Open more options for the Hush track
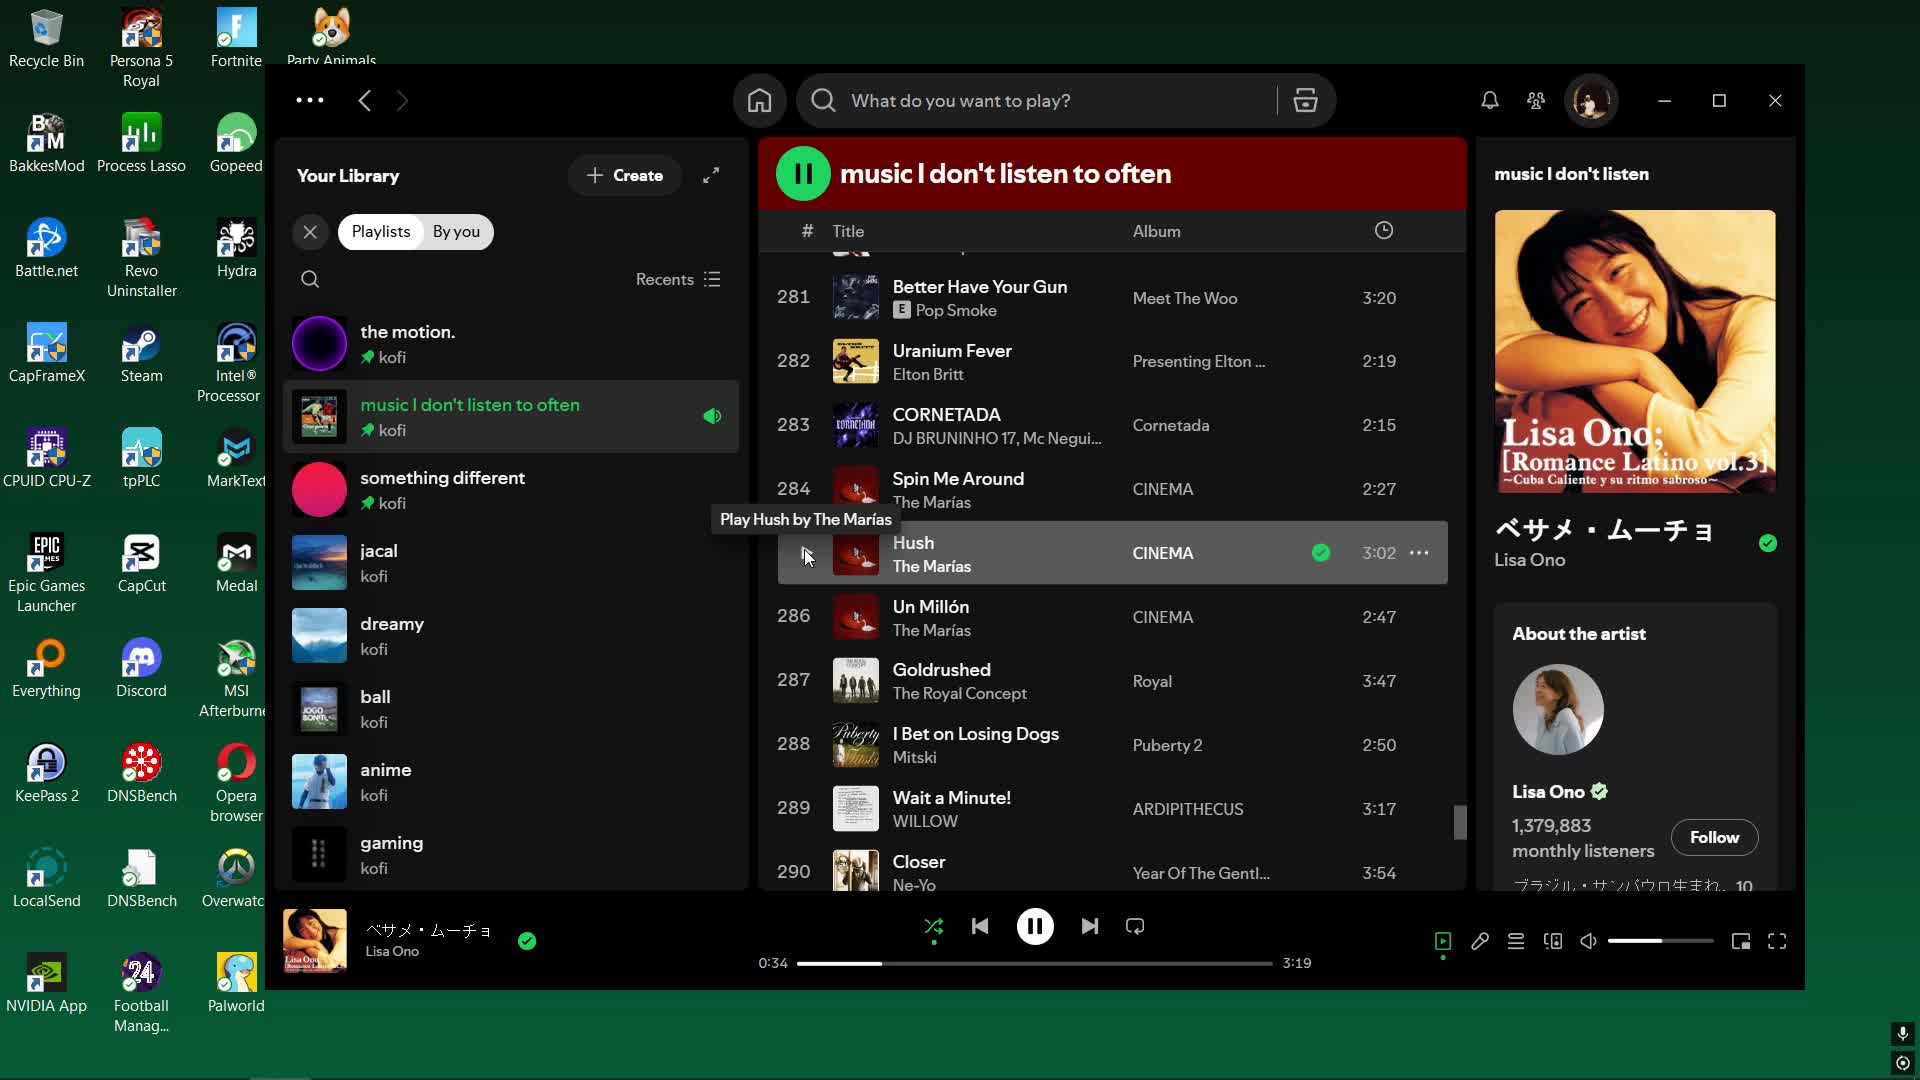 pos(1419,553)
